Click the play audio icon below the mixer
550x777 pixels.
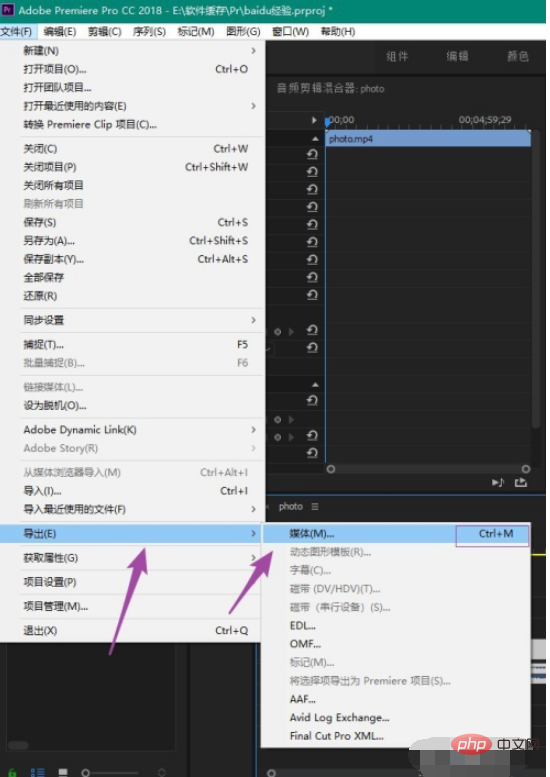click(497, 482)
